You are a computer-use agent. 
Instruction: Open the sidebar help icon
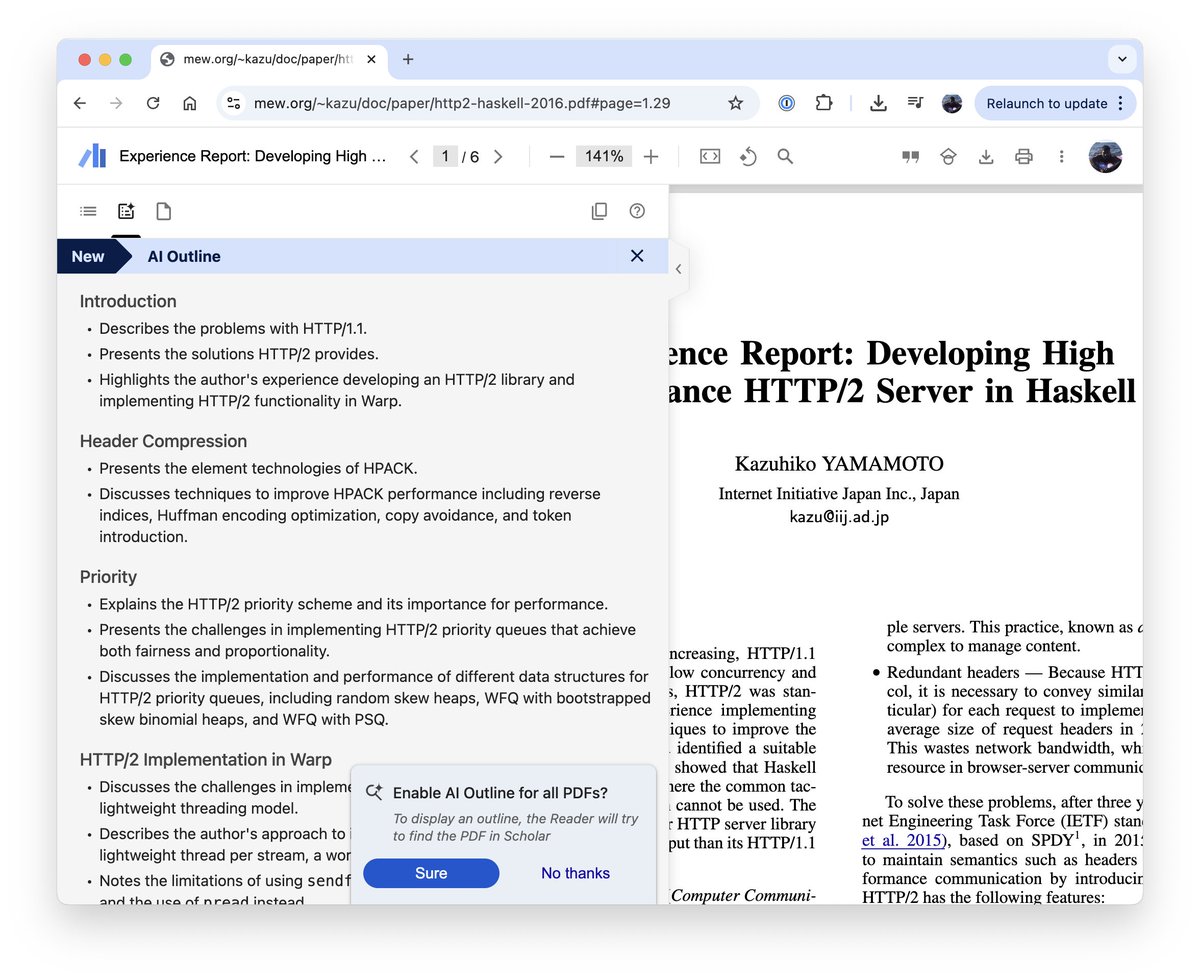637,211
